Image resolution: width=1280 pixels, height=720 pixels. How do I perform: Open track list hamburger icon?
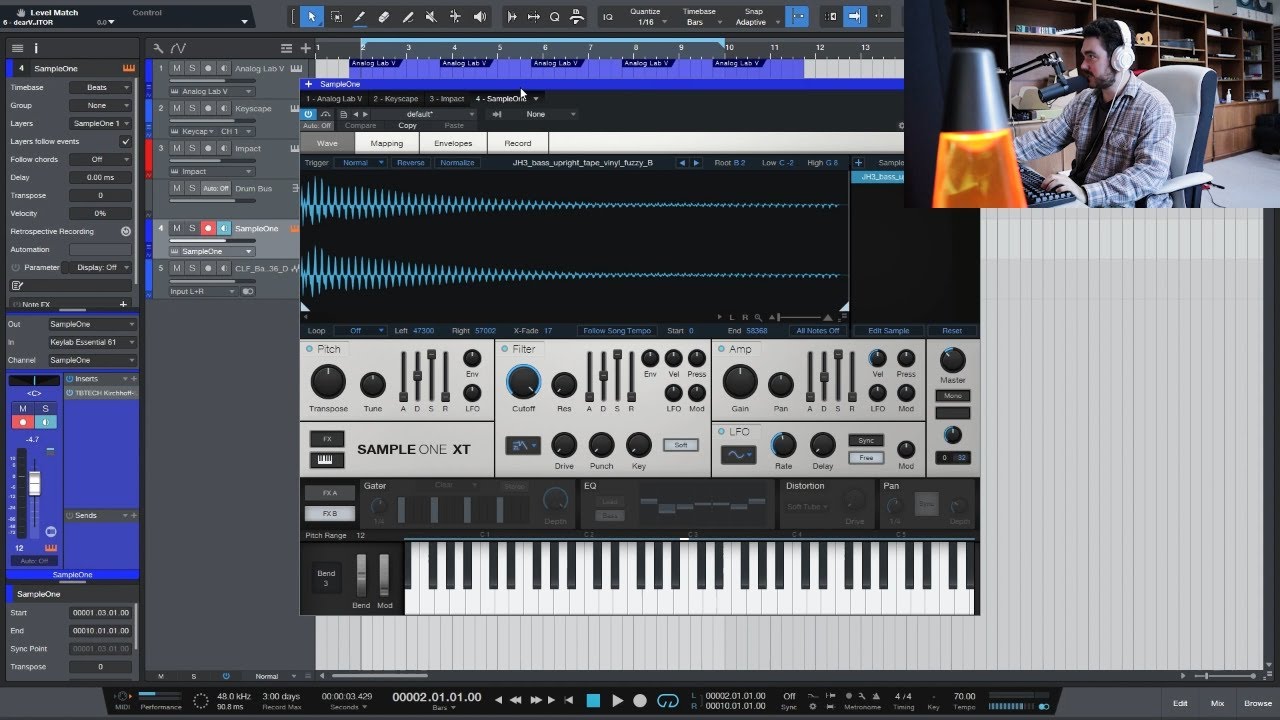point(17,47)
